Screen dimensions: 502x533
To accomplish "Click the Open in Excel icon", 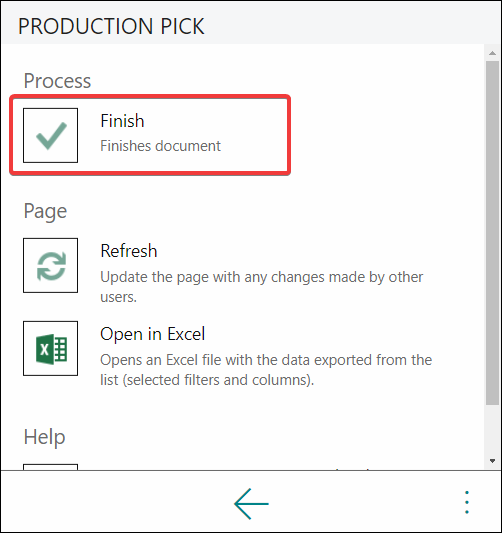I will pos(50,348).
